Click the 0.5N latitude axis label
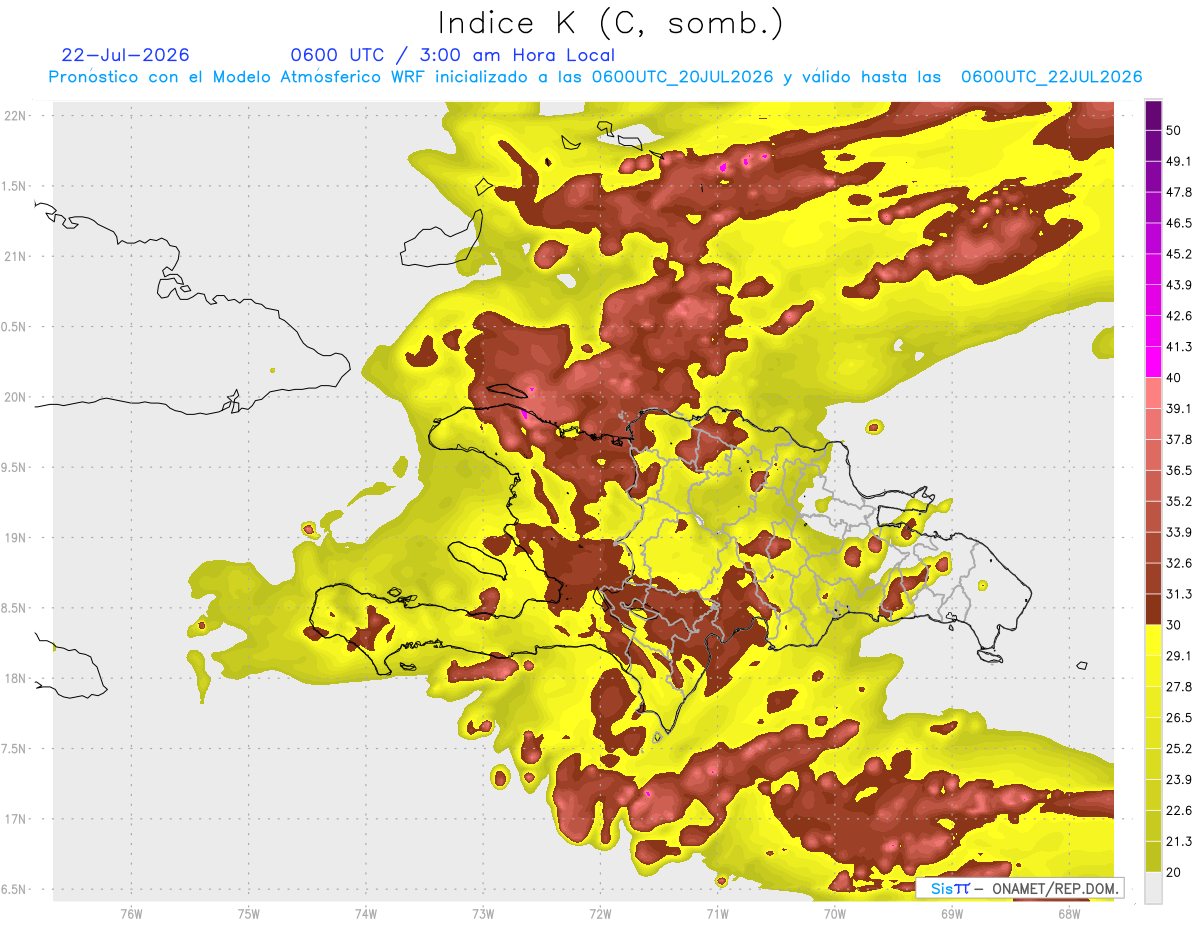1200x927 pixels. [x=14, y=327]
